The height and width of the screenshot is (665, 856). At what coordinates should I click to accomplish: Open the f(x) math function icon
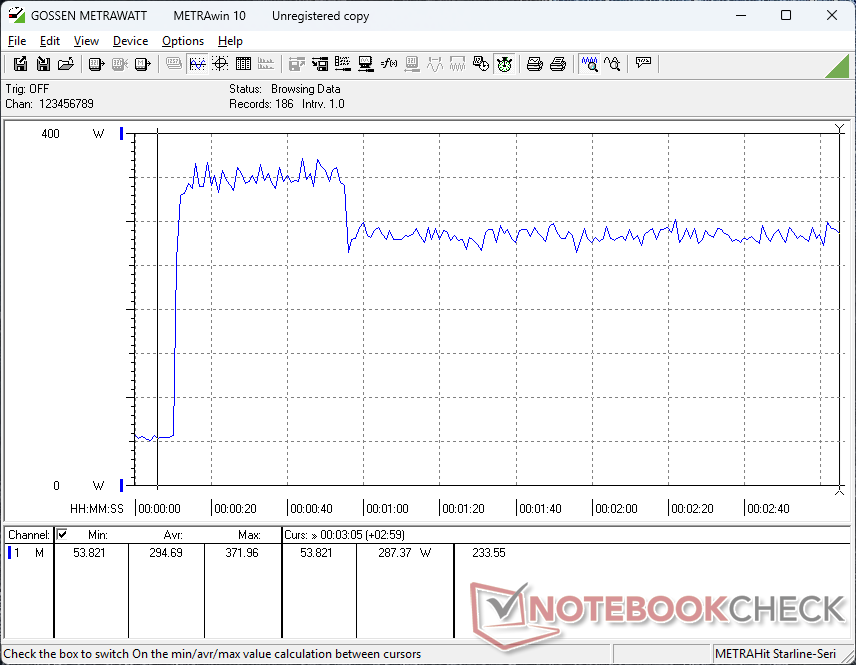pos(389,64)
